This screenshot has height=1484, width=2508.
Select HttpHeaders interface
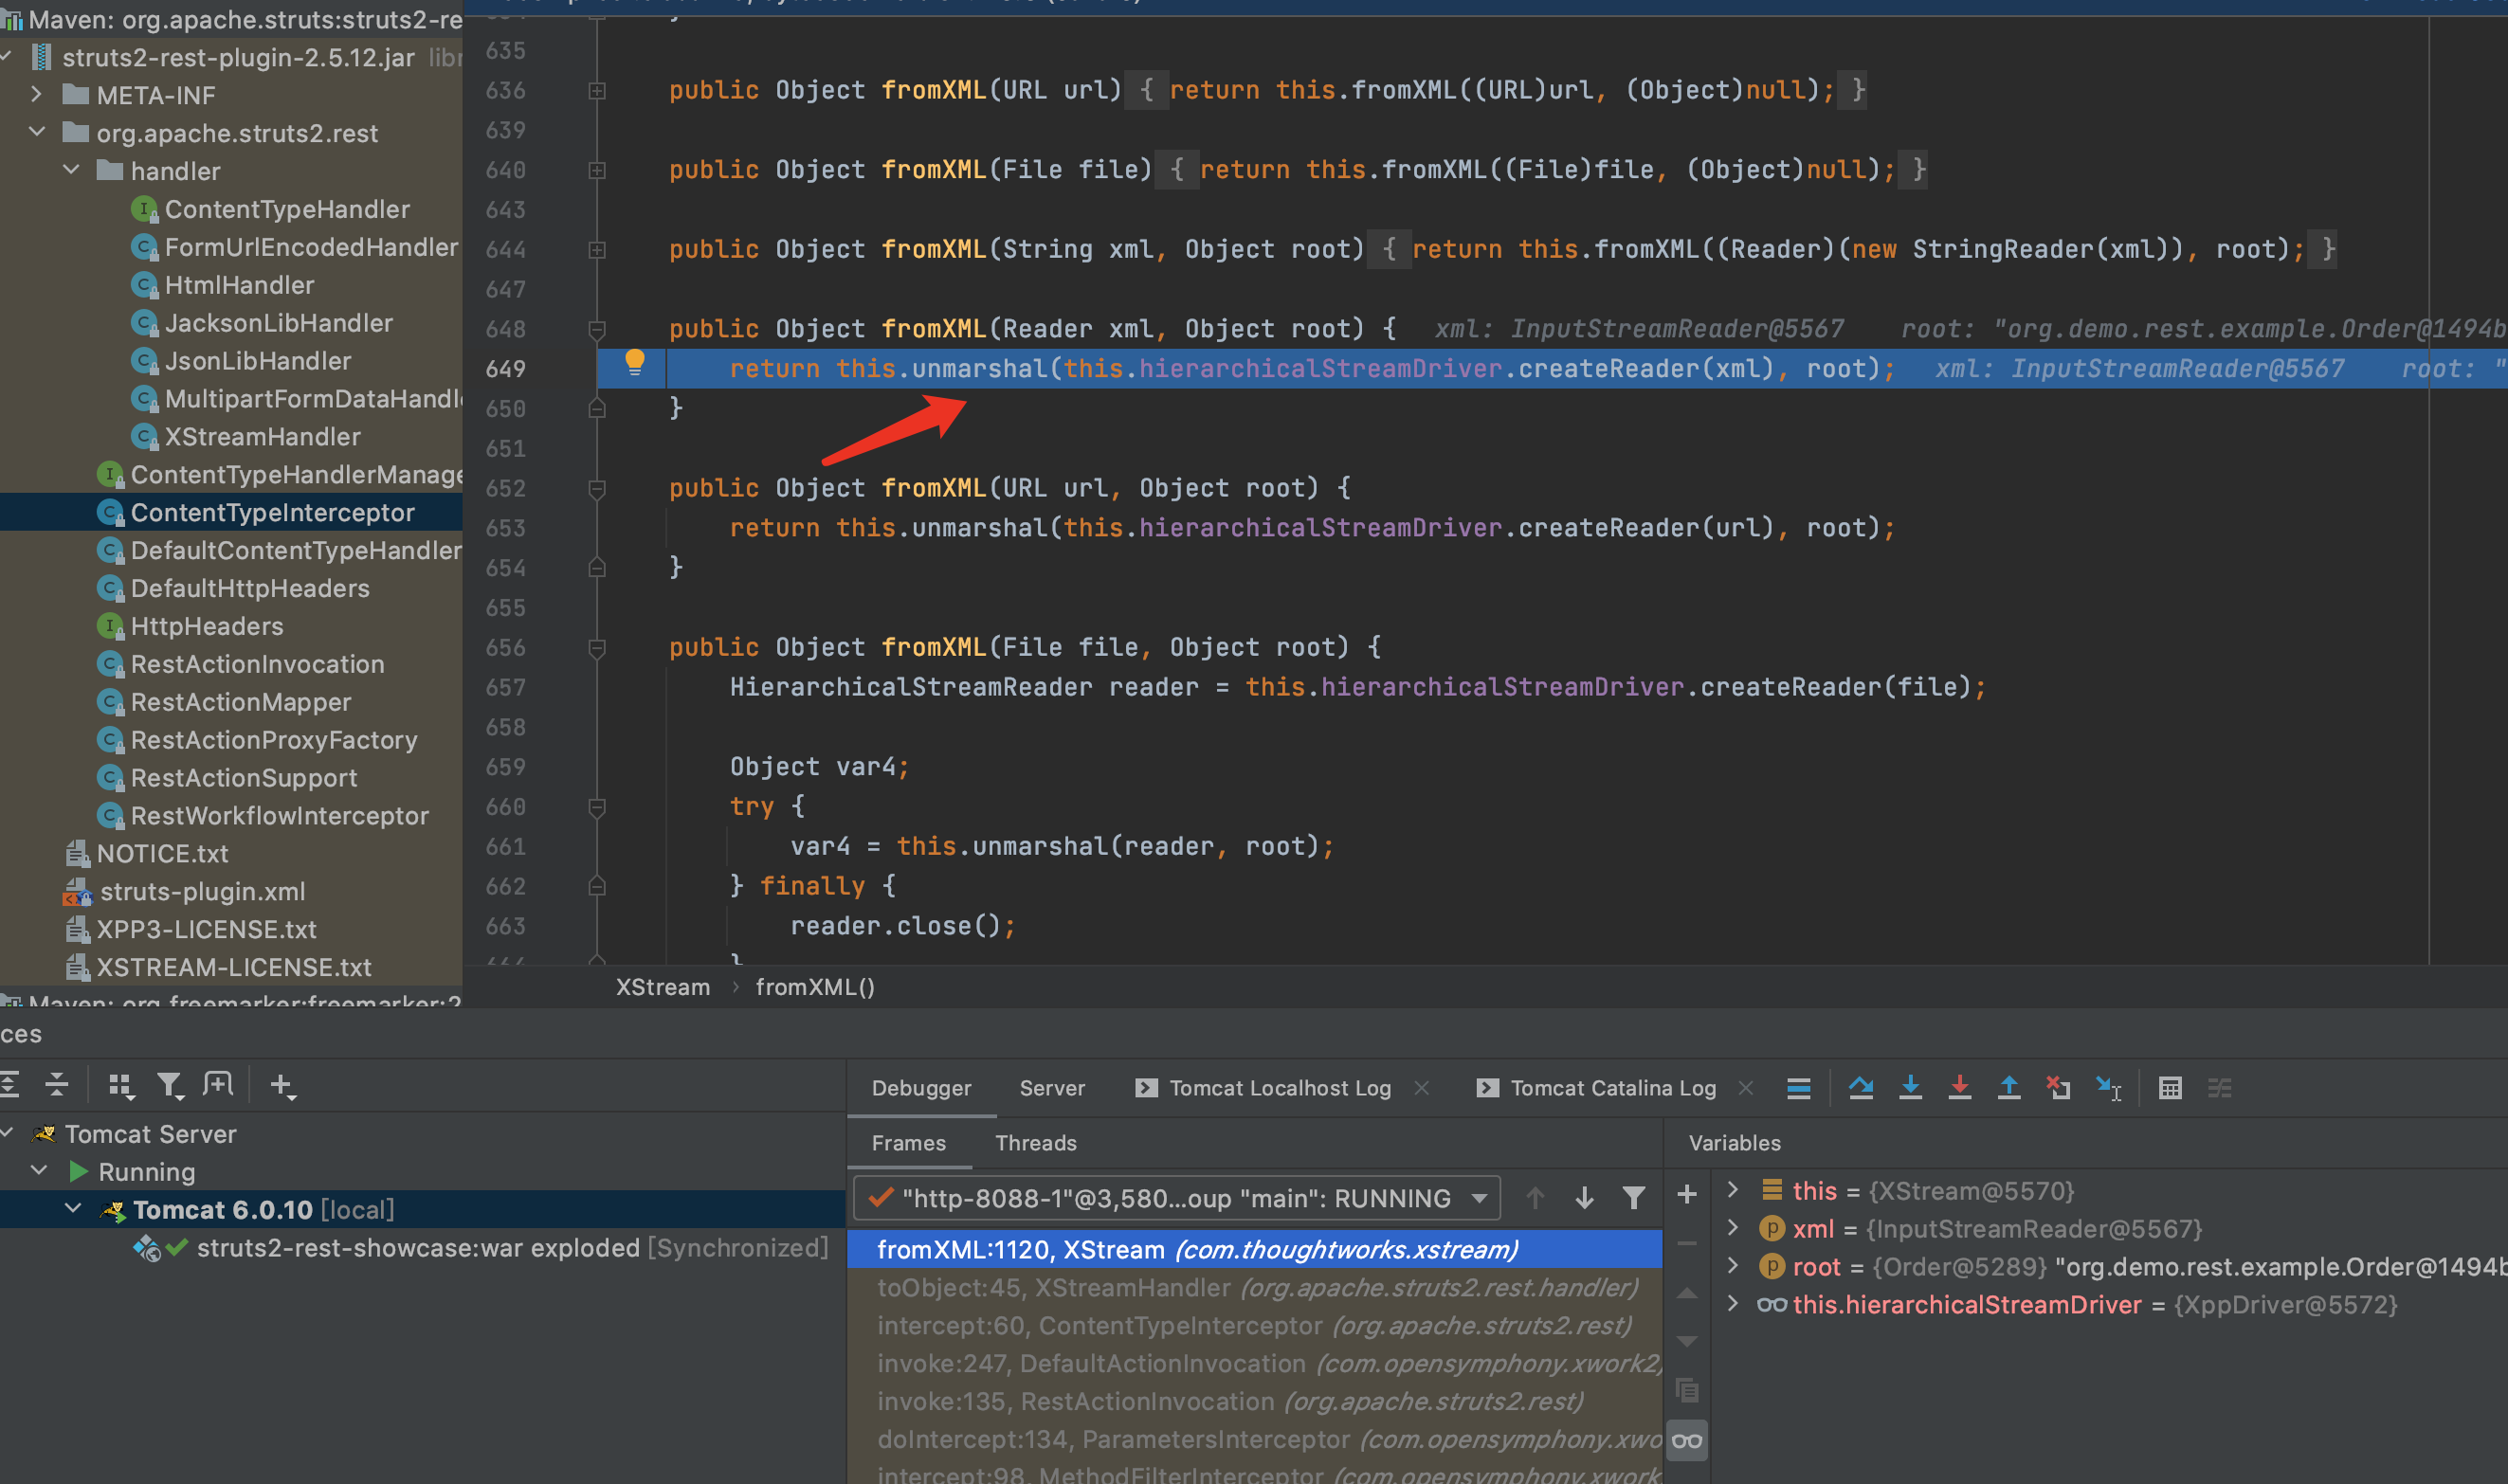coord(207,627)
